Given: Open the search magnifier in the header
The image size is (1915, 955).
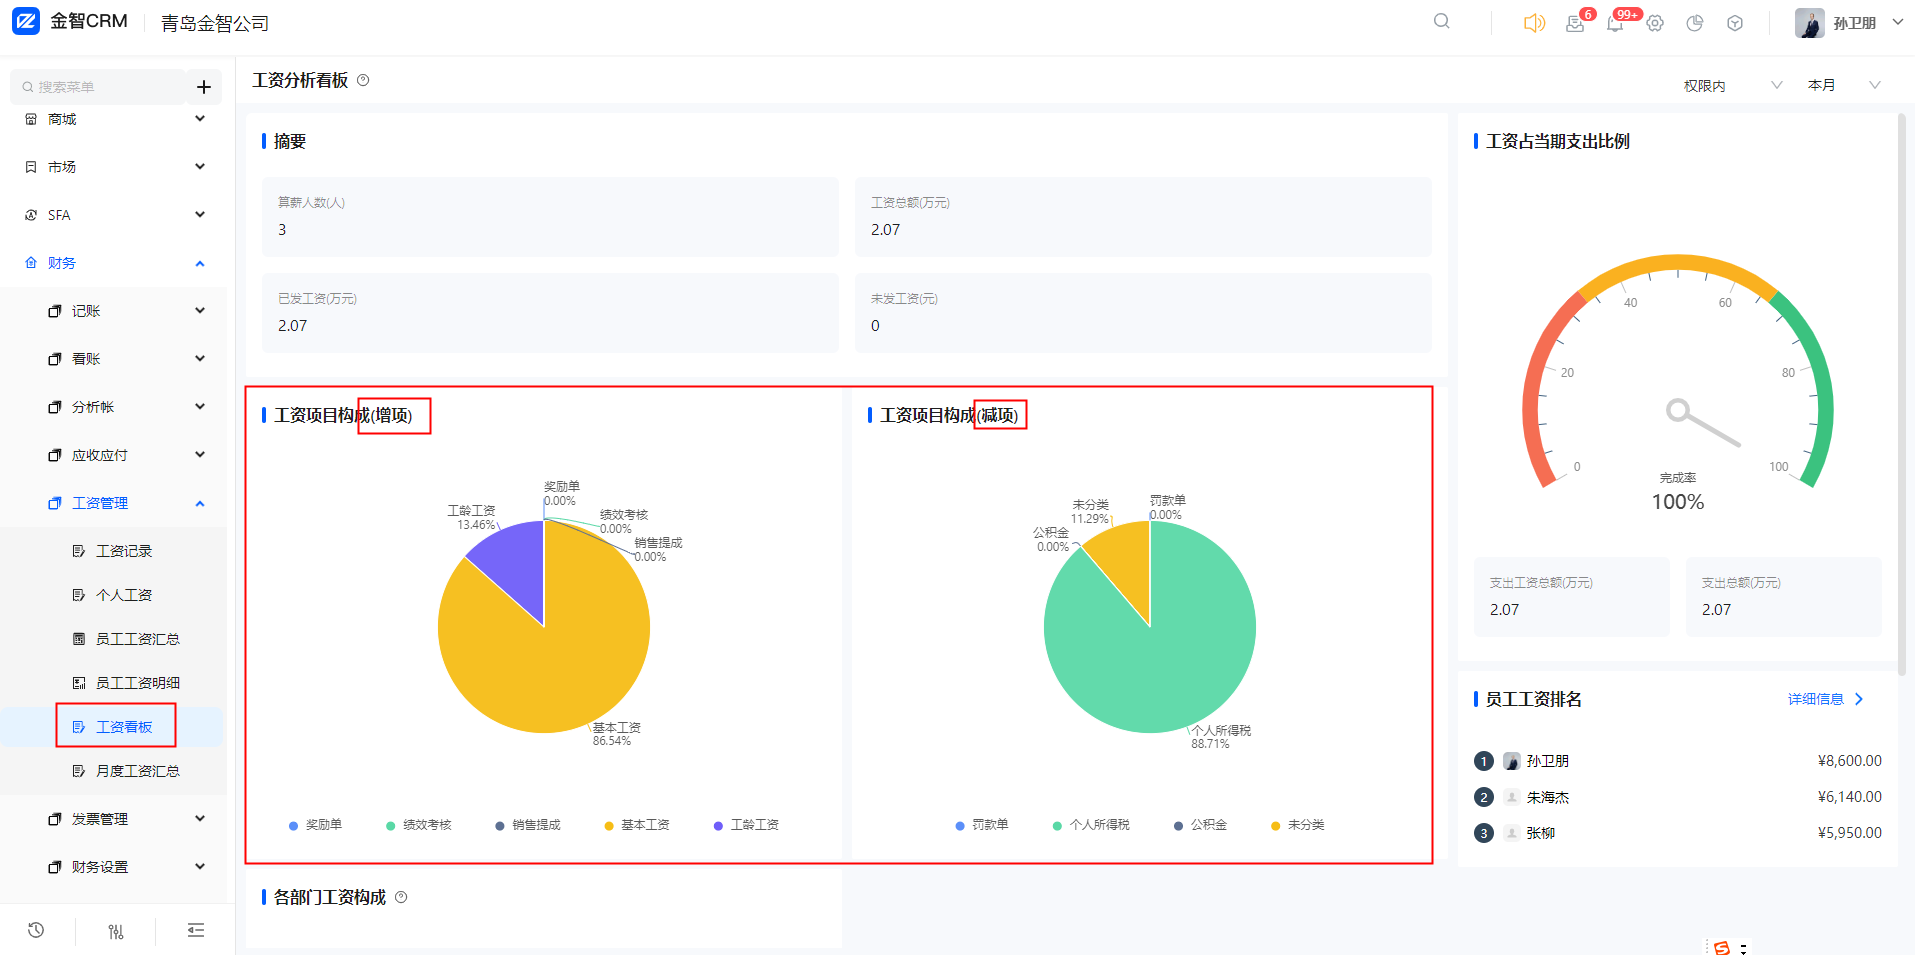Looking at the screenshot, I should (x=1441, y=21).
